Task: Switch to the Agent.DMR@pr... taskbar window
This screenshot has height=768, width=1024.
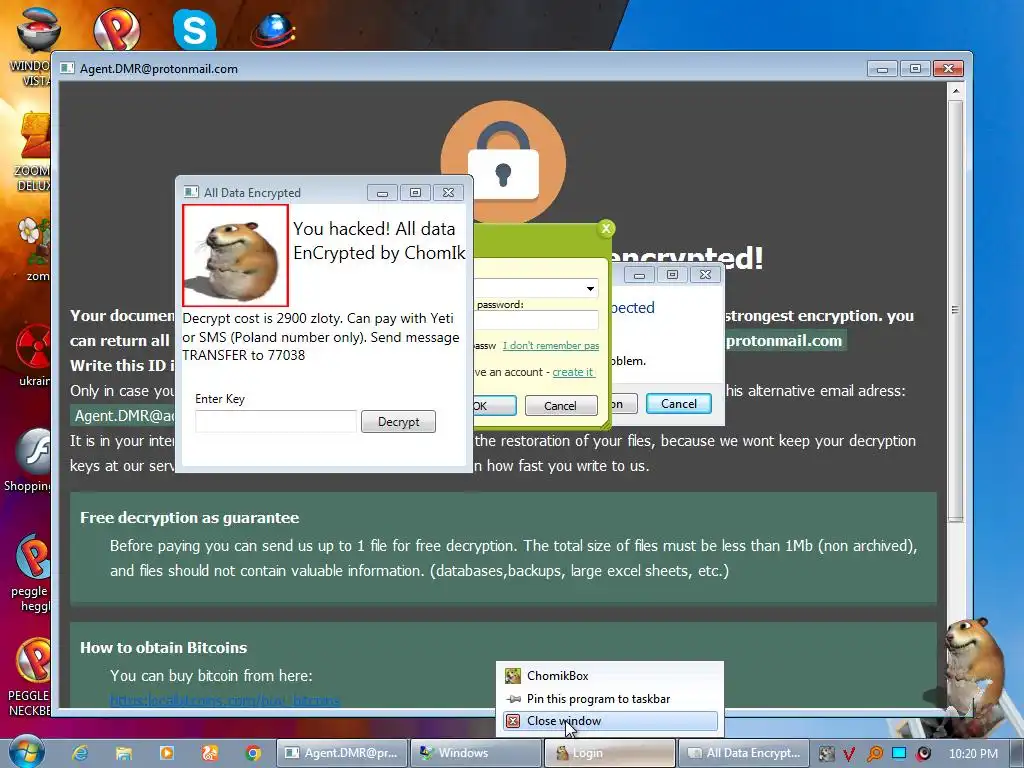Action: [342, 753]
